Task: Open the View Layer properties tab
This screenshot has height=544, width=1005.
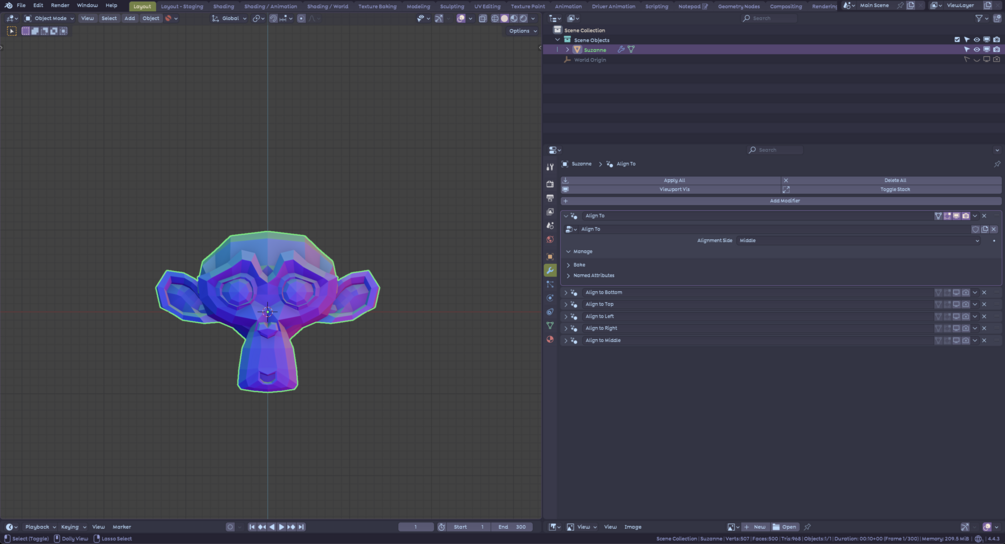Action: (550, 212)
